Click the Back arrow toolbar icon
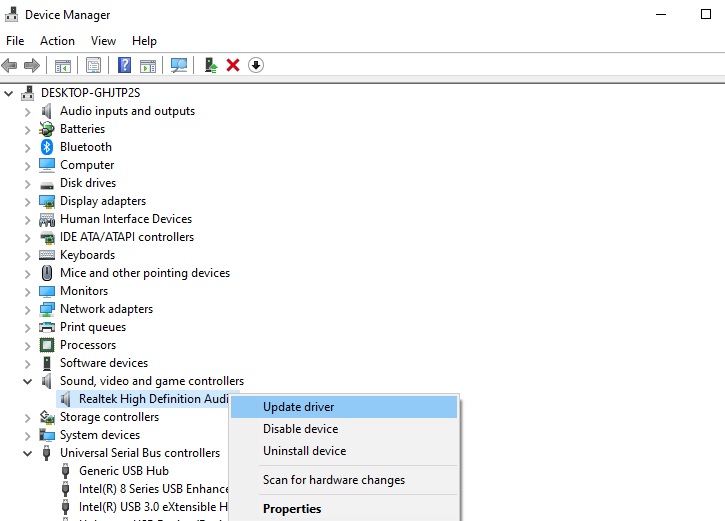Viewport: 725px width, 521px height. click(x=9, y=65)
